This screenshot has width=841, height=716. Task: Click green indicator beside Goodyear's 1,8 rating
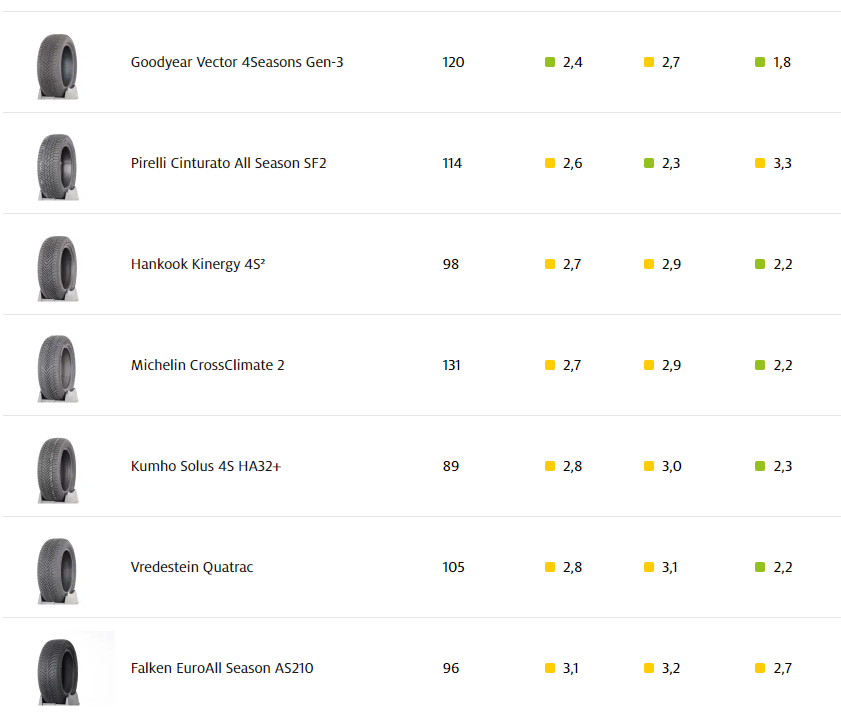point(760,62)
